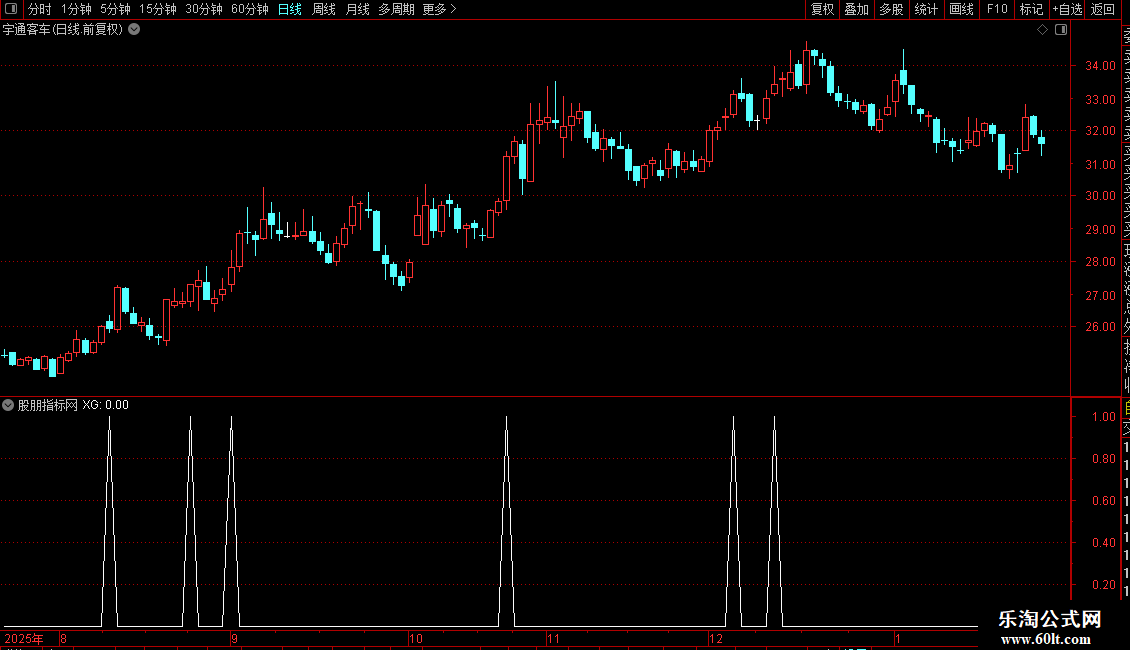Select the 30分钟 period tab

203,9
